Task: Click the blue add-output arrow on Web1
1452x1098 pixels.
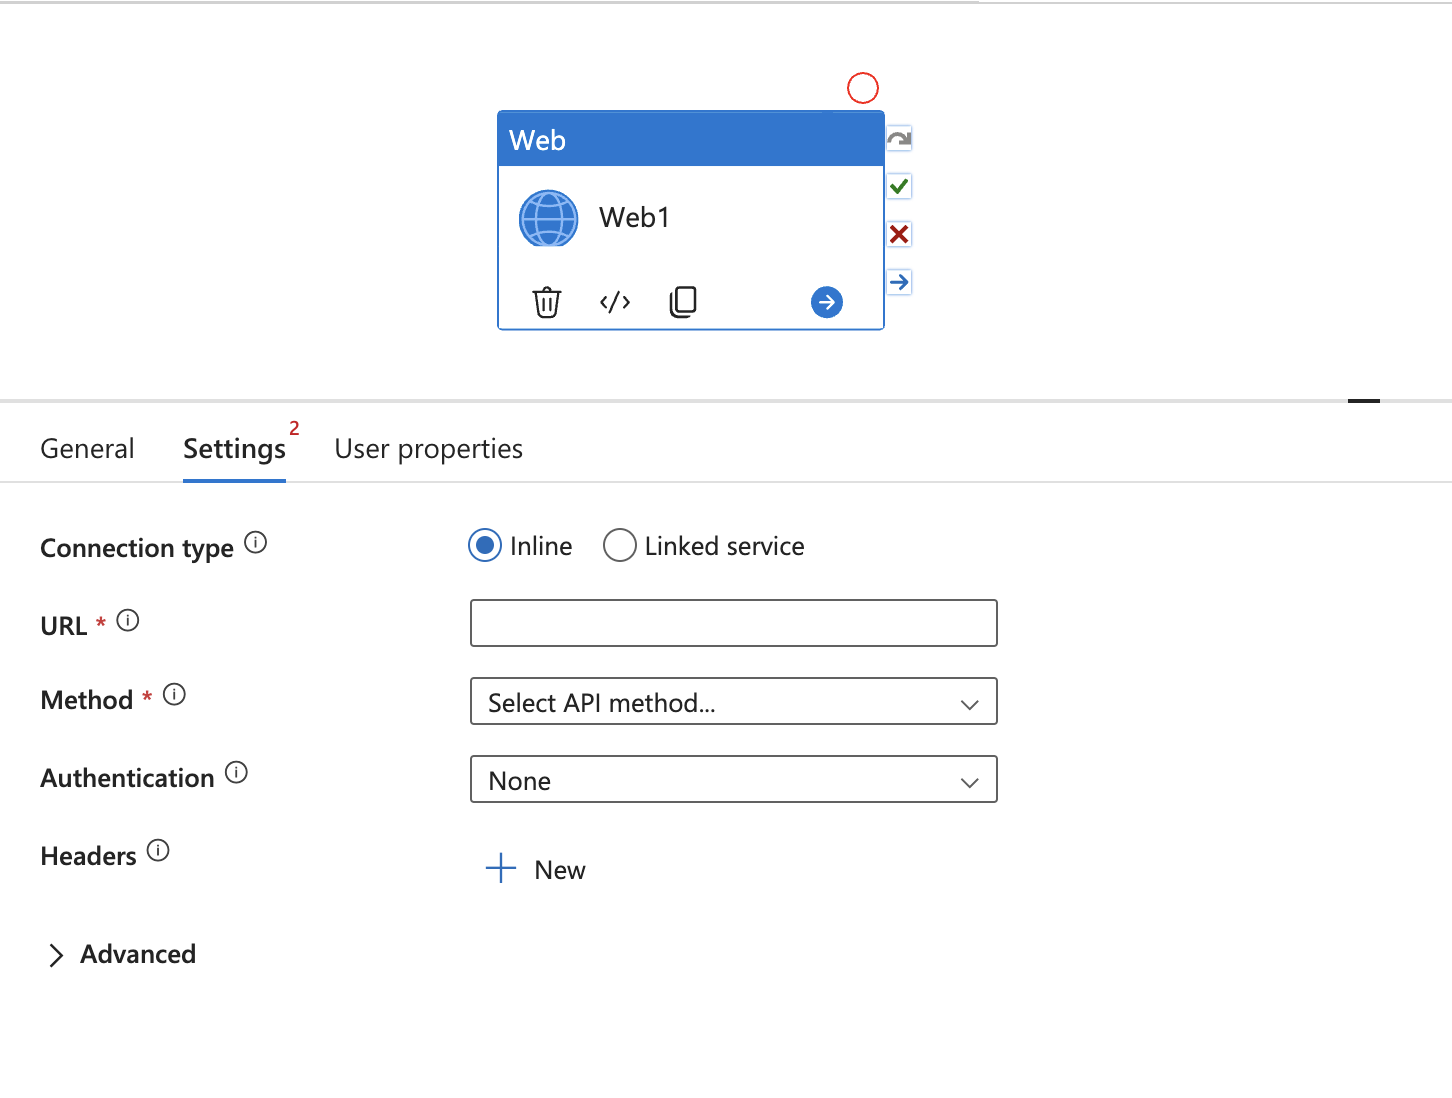Action: tap(826, 301)
